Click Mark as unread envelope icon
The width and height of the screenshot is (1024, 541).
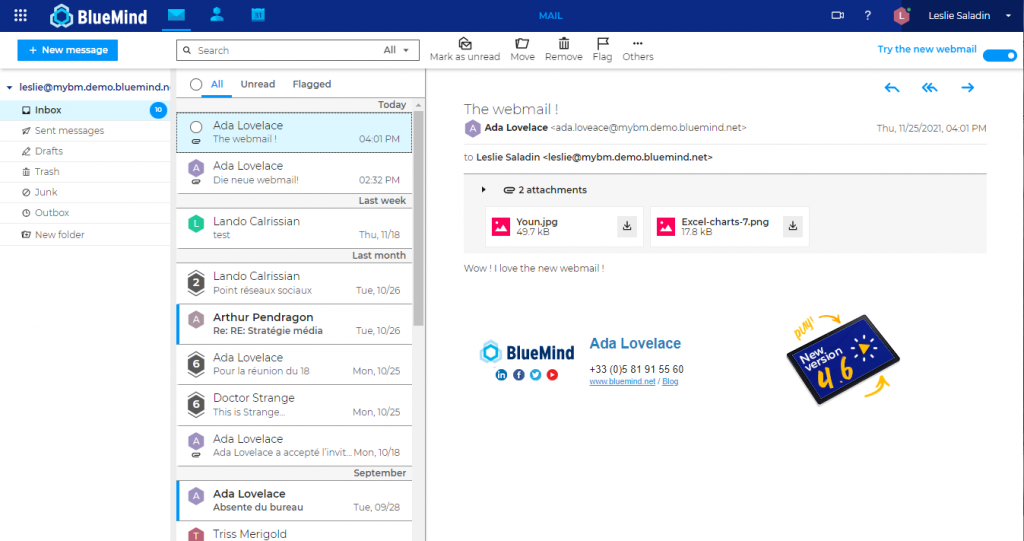pos(465,44)
